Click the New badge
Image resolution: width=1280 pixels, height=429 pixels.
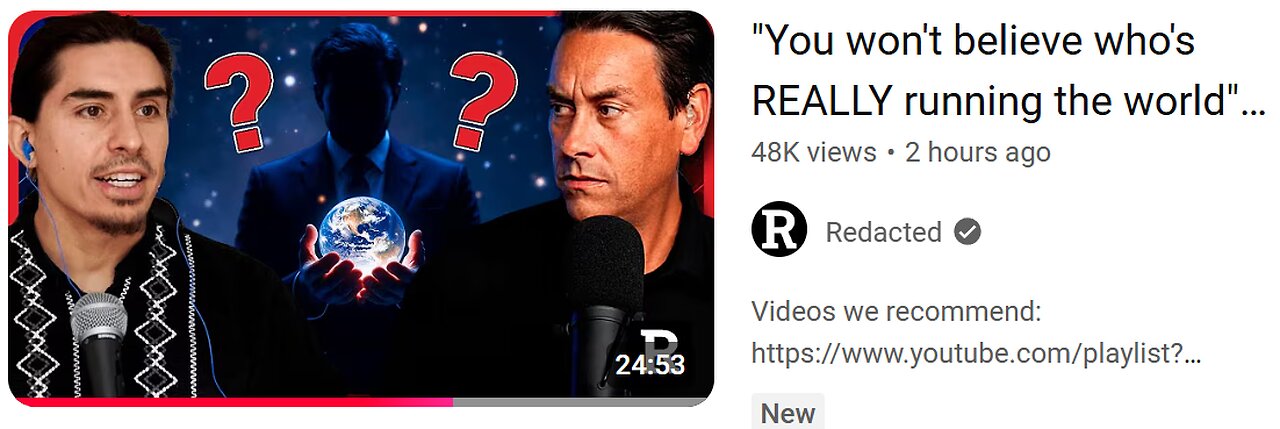[787, 413]
